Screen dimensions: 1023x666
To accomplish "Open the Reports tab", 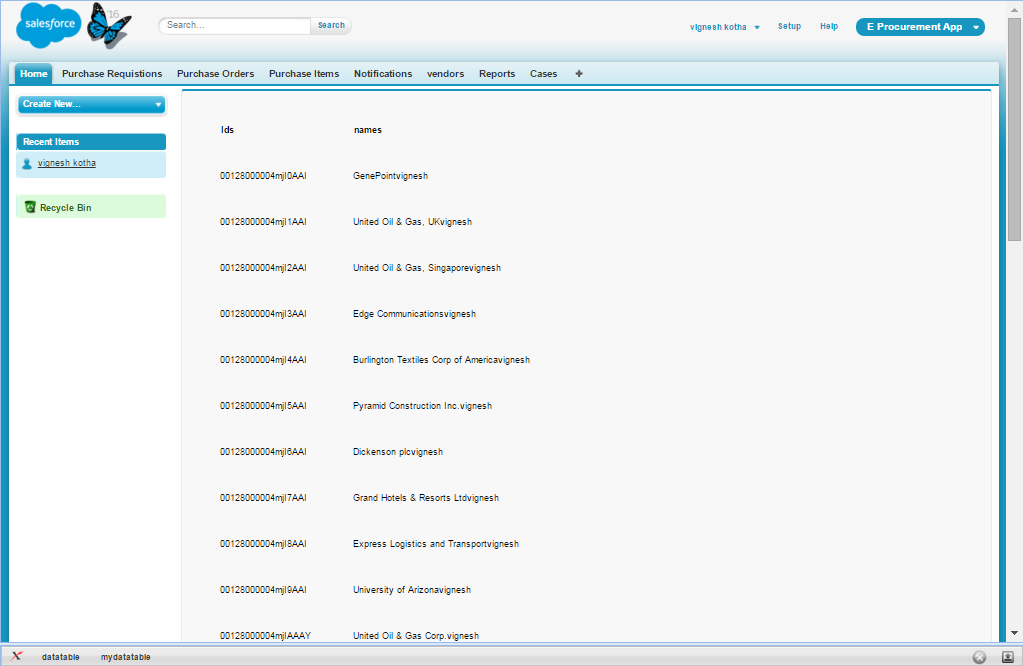I will click(x=497, y=73).
